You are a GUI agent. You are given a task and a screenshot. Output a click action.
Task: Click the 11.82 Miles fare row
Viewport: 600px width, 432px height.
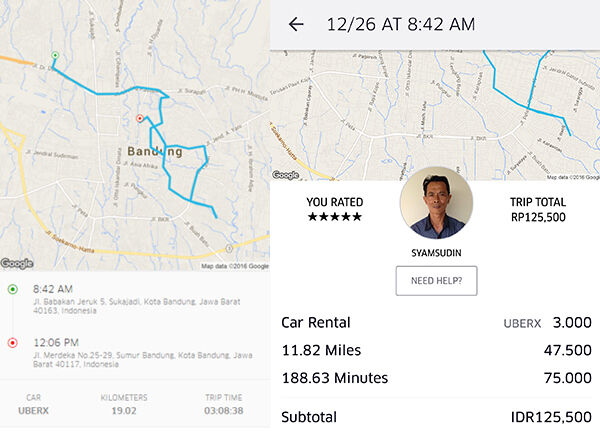click(x=436, y=350)
